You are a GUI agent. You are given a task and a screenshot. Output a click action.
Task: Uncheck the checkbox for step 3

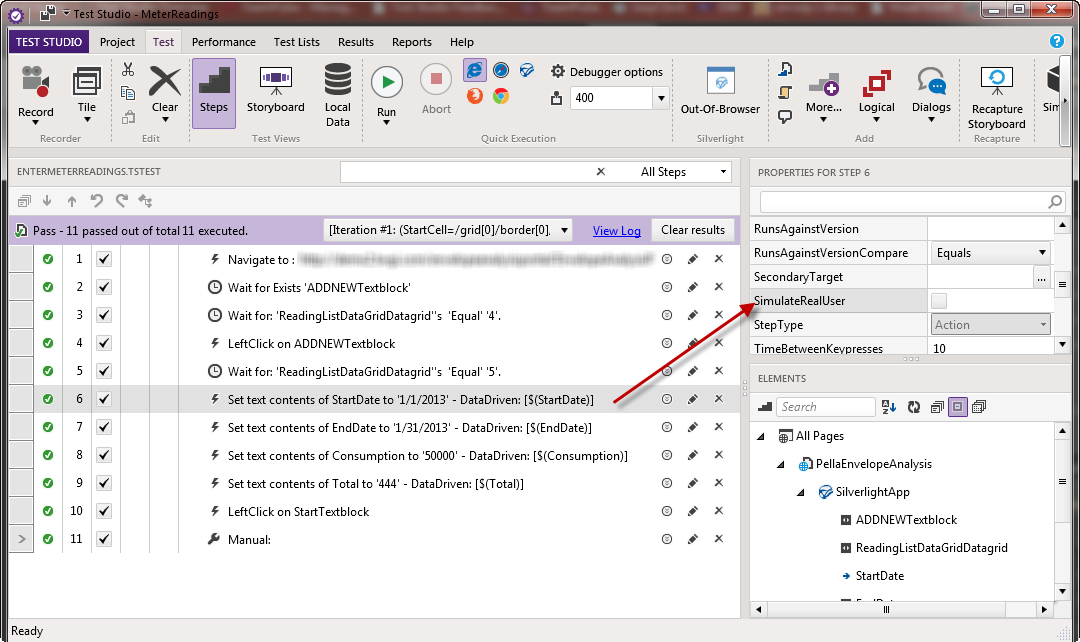tap(104, 315)
